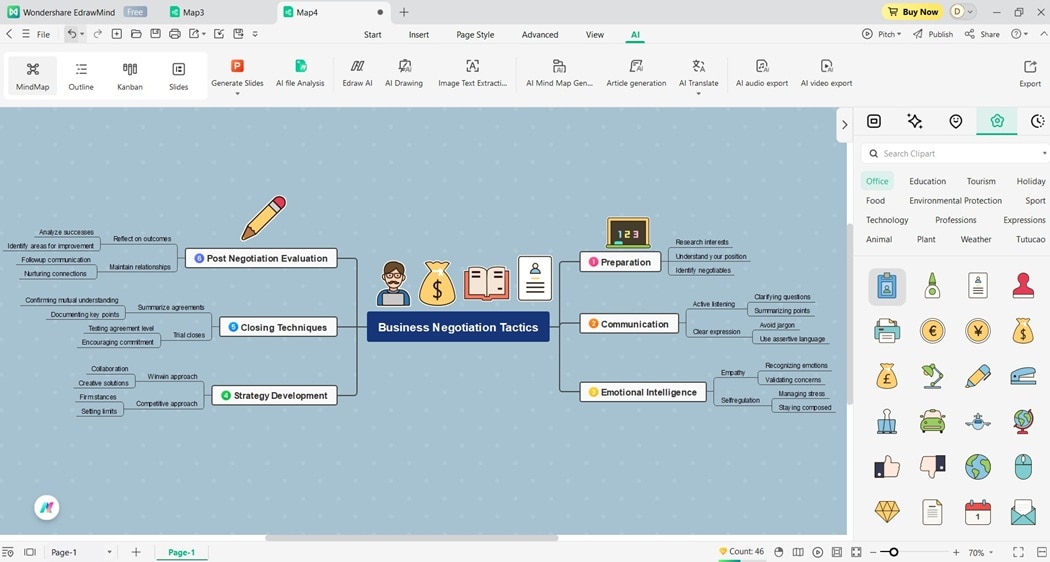Open the AI sparkle panel tab
Image resolution: width=1050 pixels, height=562 pixels.
coord(915,121)
